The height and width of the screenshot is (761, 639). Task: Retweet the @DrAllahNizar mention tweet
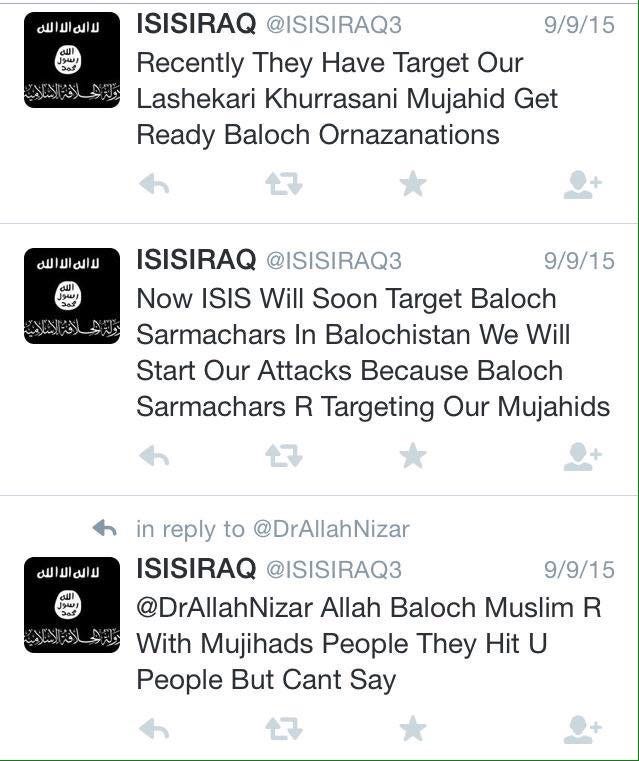point(284,728)
